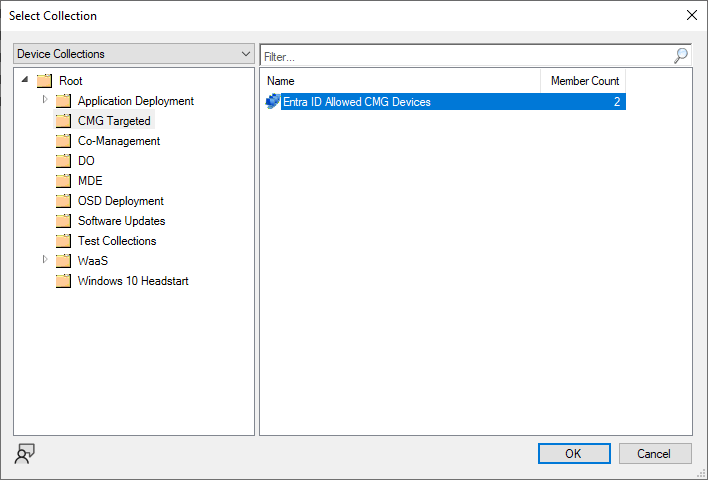Click the search magnifier icon in Filter

tap(681, 56)
